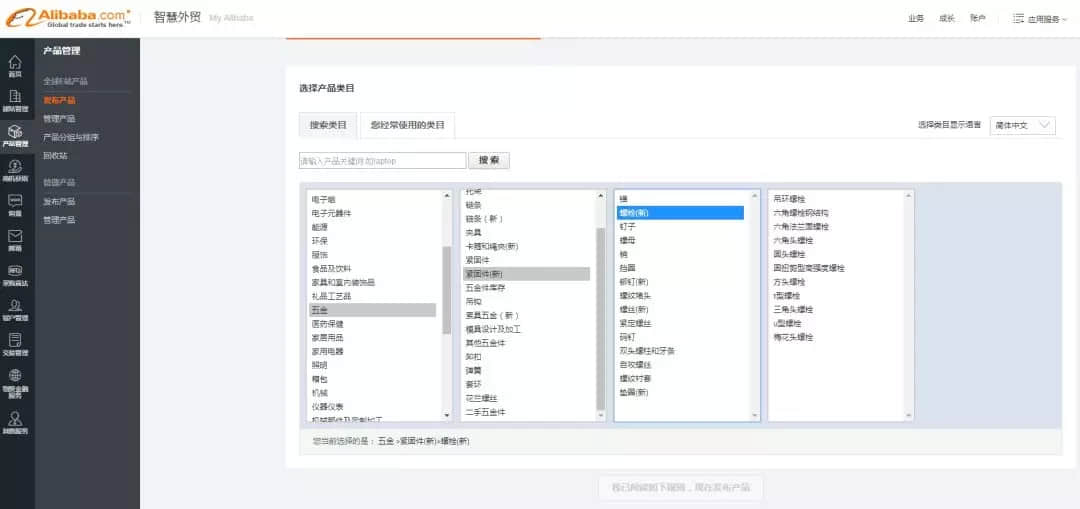Open 管理产品 under 全球旺铺产品 in sidebar

click(x=59, y=118)
